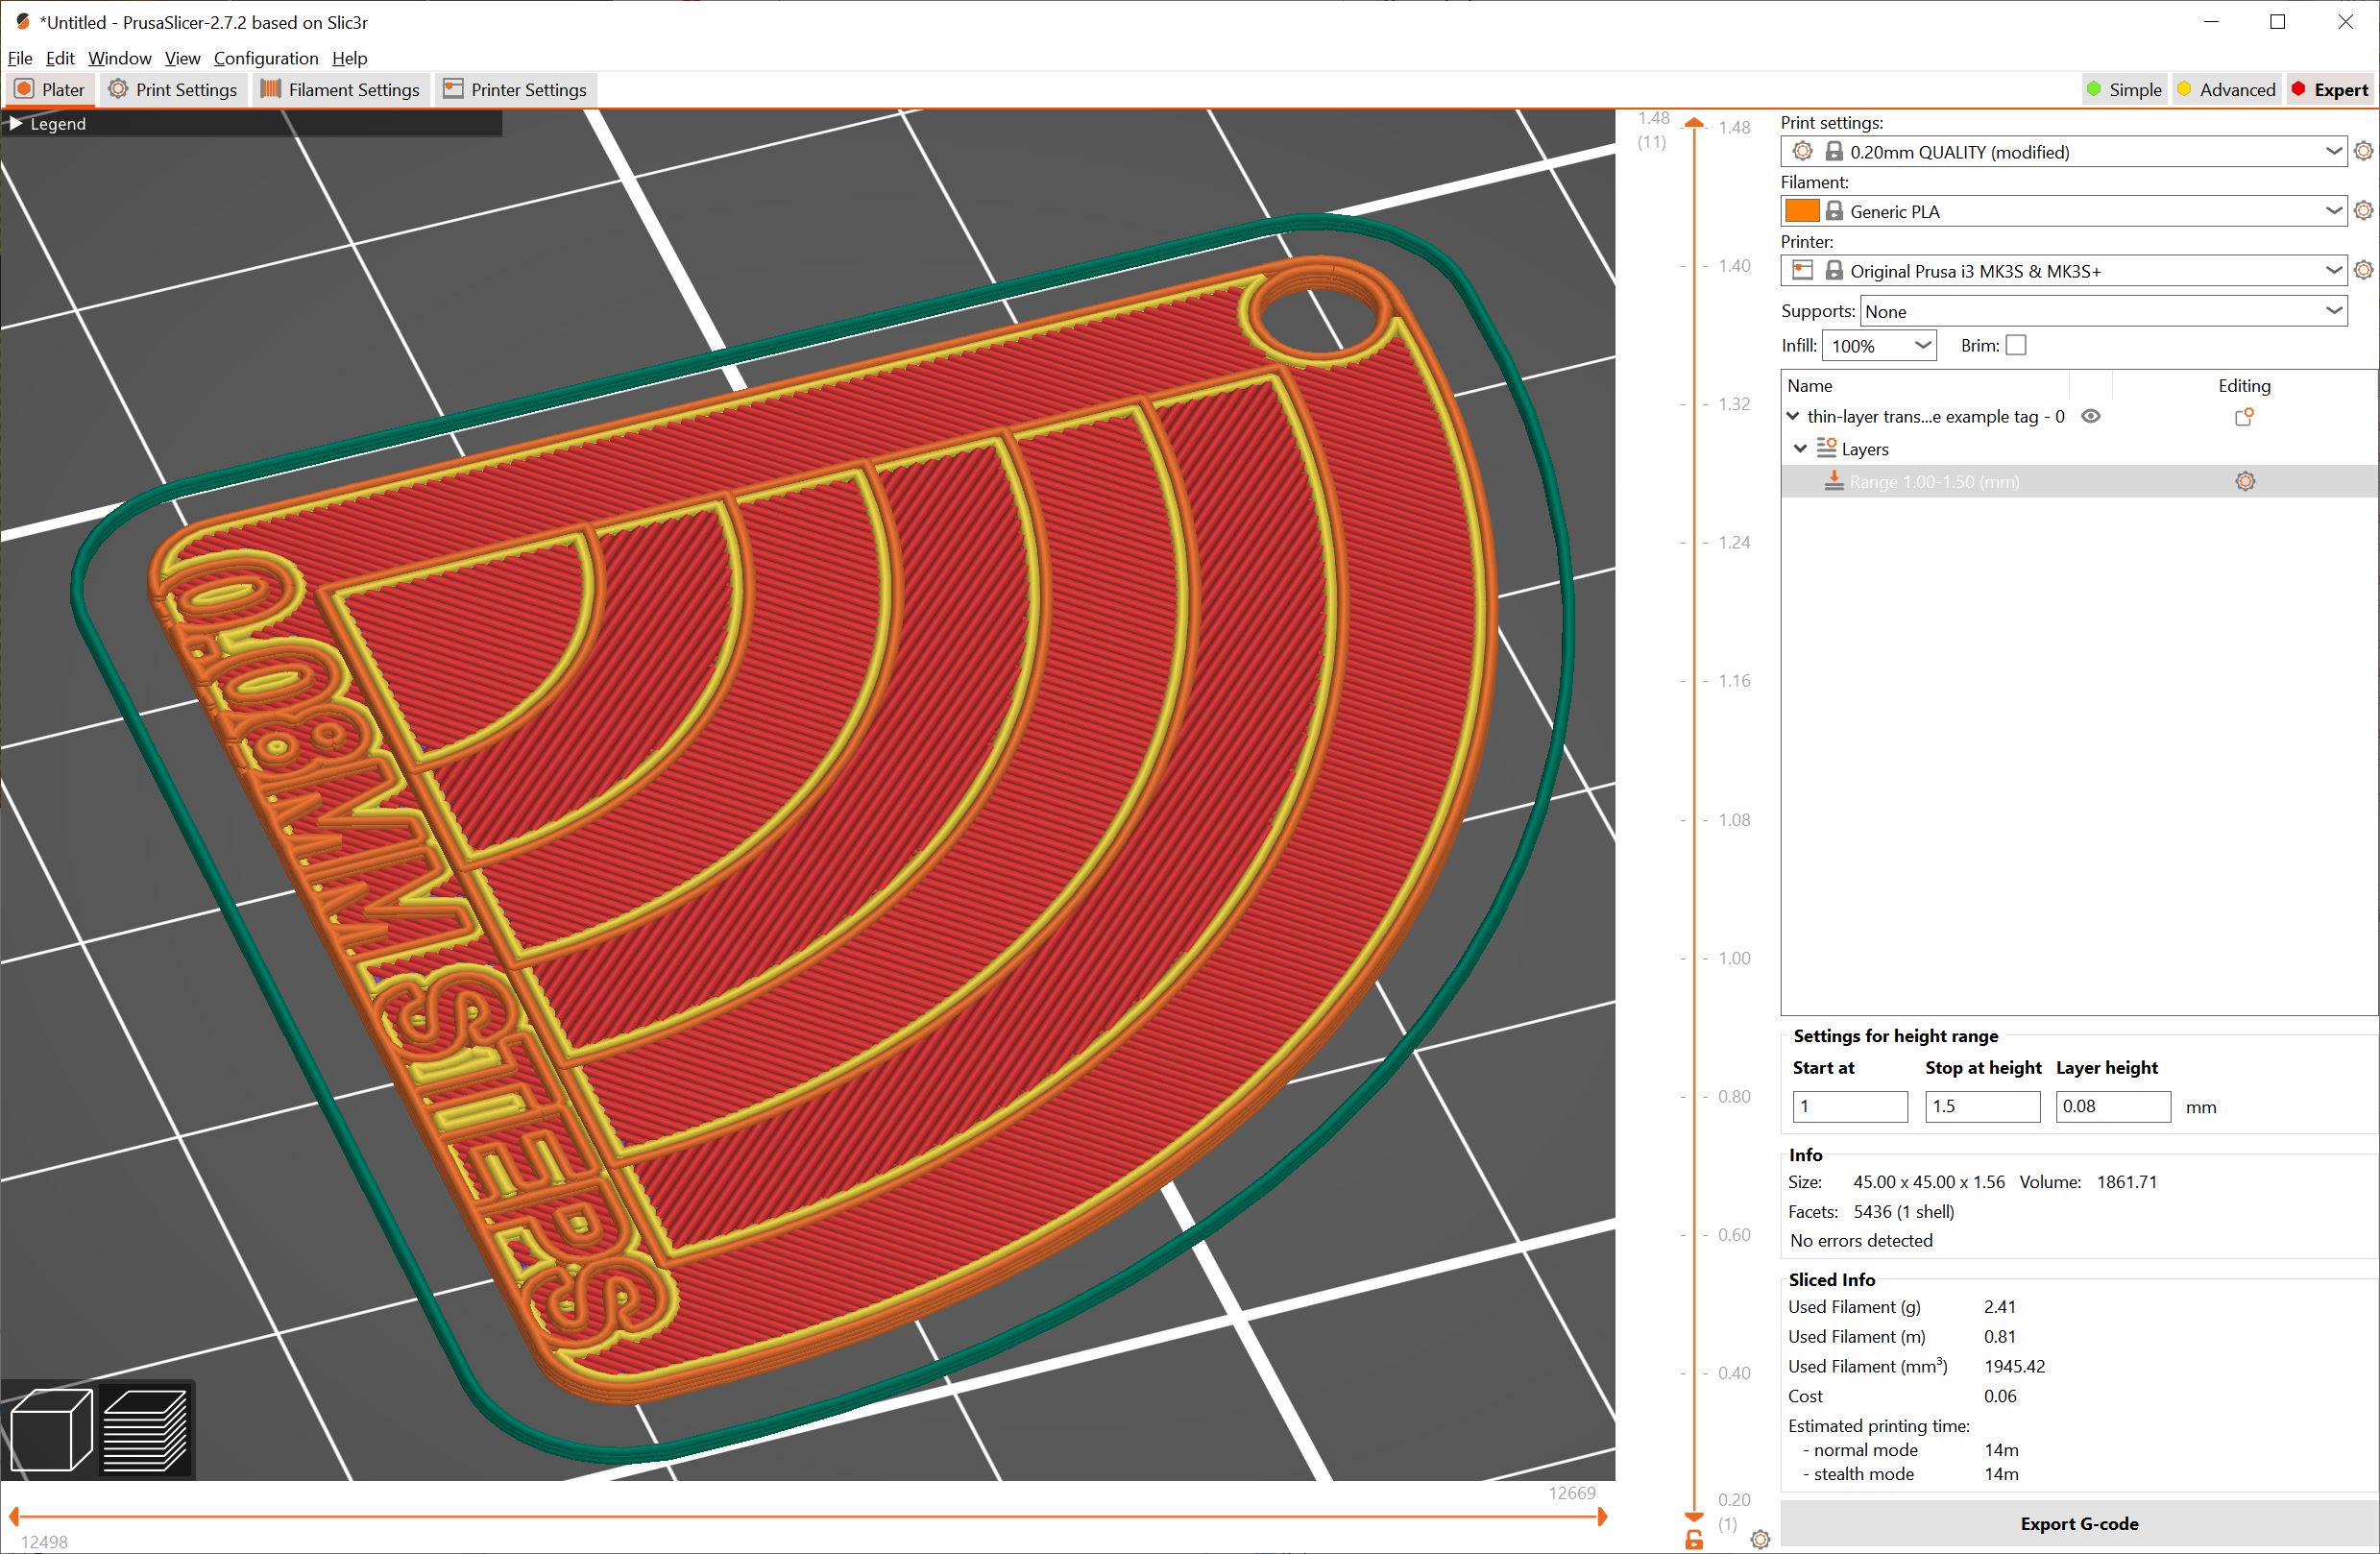
Task: Click the Layers stack icon in tree
Action: (1826, 448)
